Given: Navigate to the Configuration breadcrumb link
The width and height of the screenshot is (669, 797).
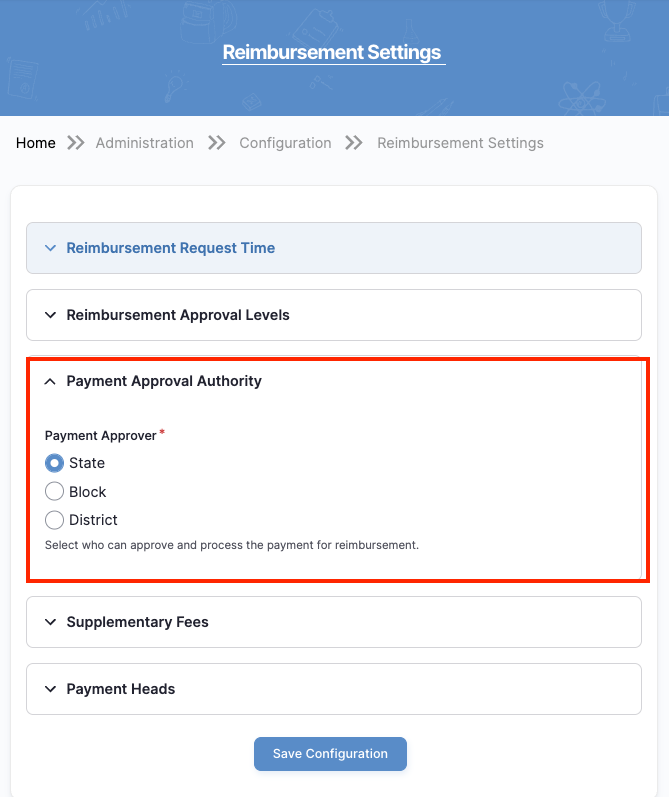Looking at the screenshot, I should (x=285, y=143).
